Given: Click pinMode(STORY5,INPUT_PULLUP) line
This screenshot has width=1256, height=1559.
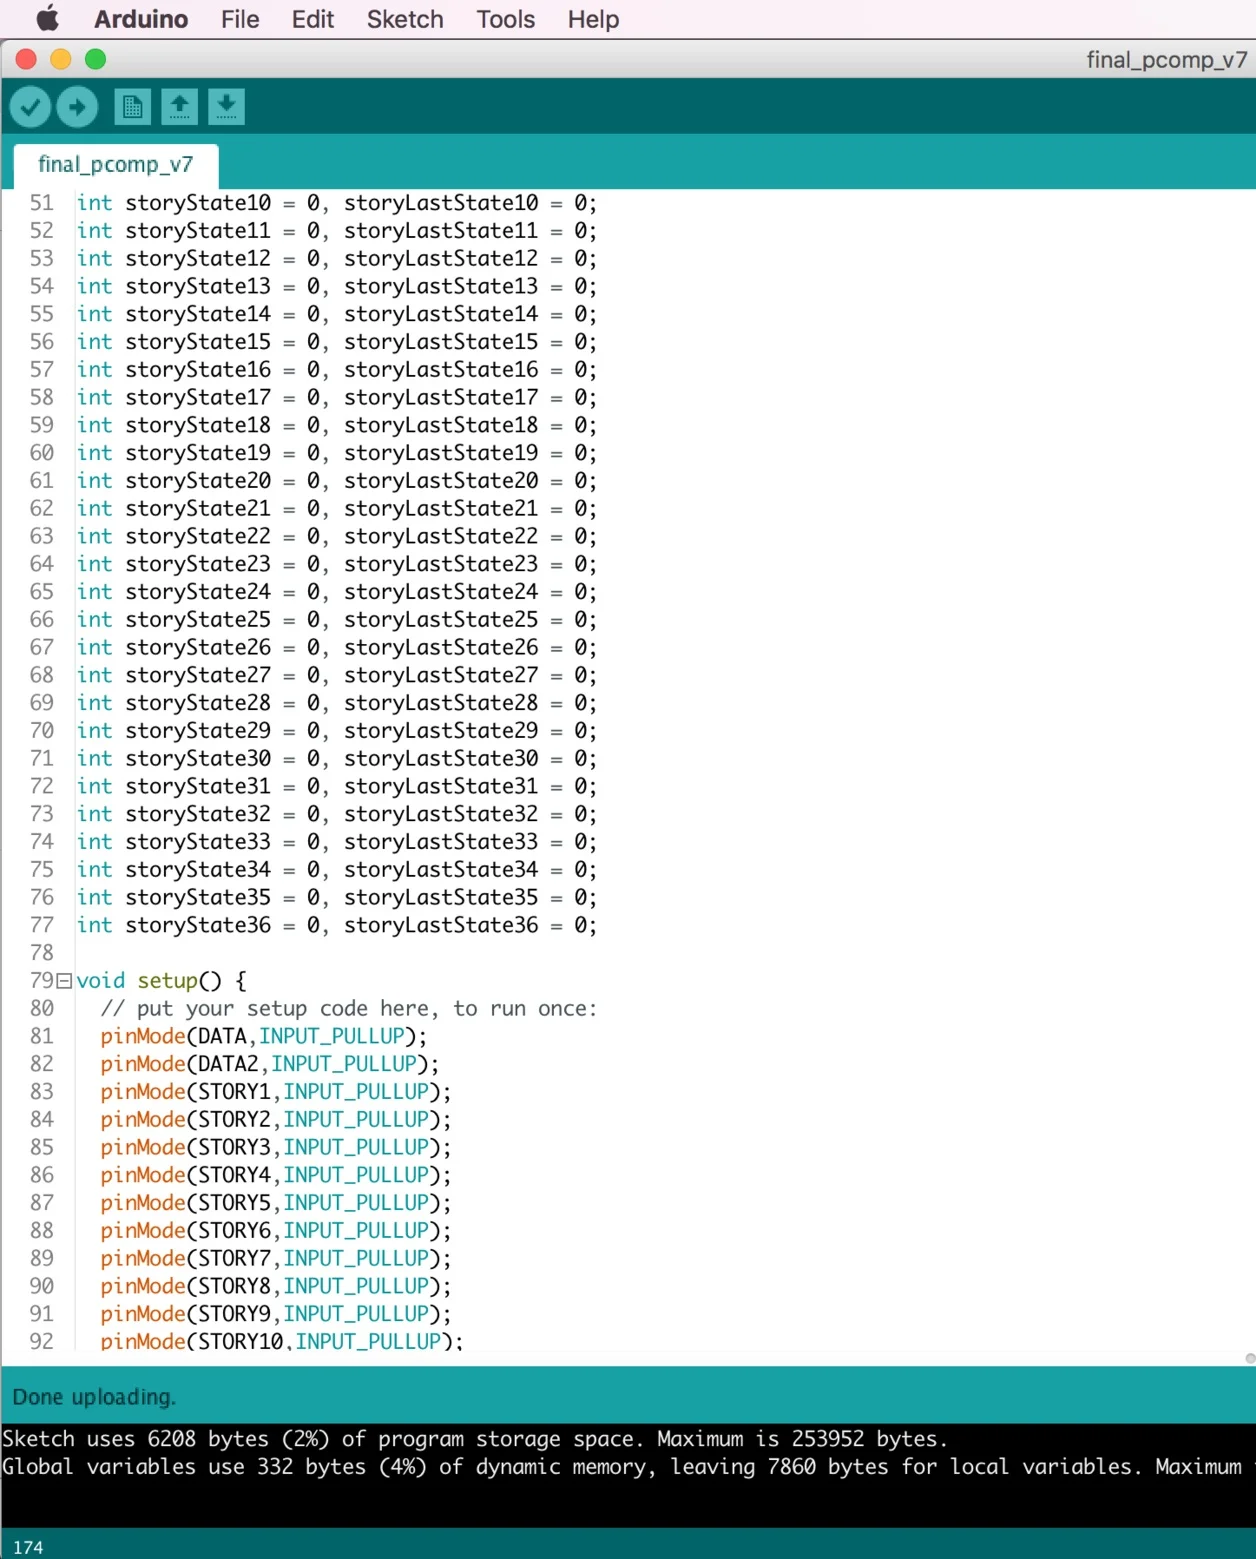Looking at the screenshot, I should pyautogui.click(x=276, y=1203).
